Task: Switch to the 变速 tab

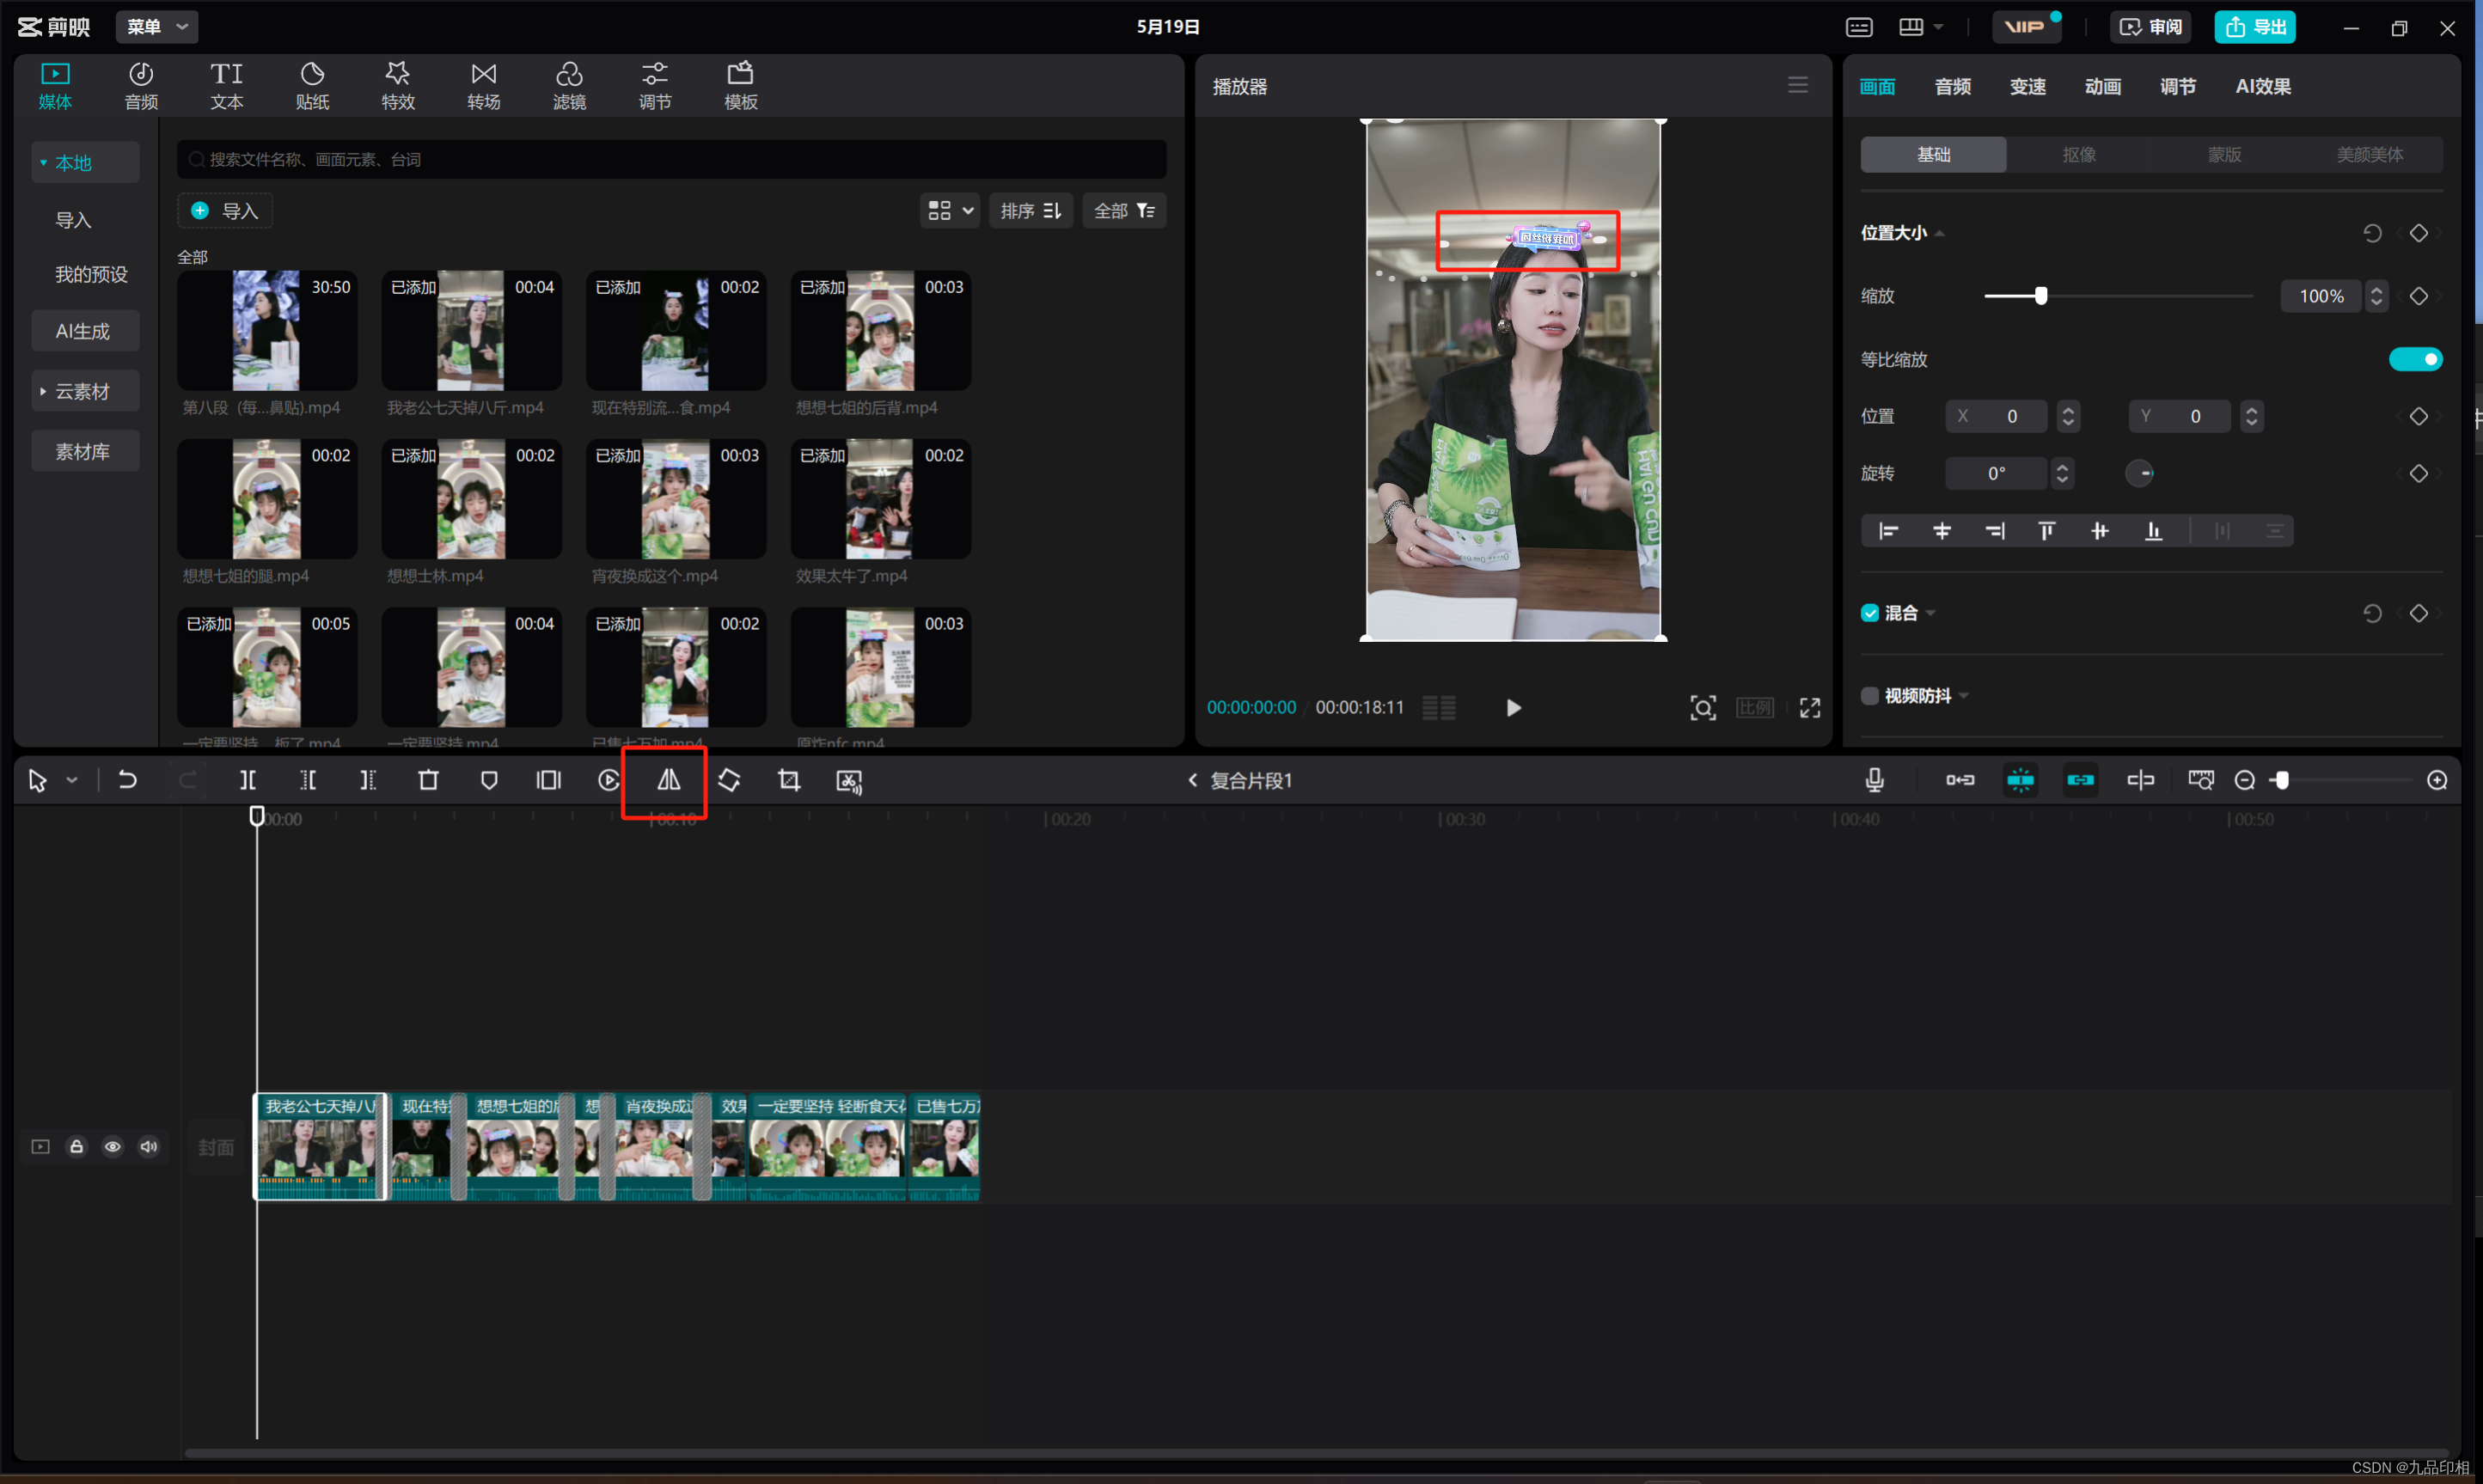Action: (x=2027, y=86)
